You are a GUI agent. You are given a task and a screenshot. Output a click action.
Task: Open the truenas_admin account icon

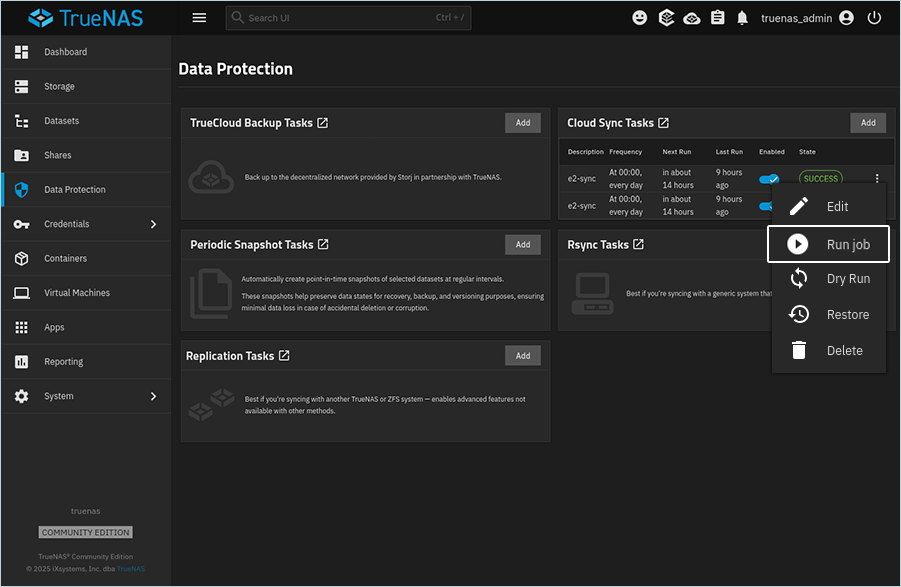[846, 18]
